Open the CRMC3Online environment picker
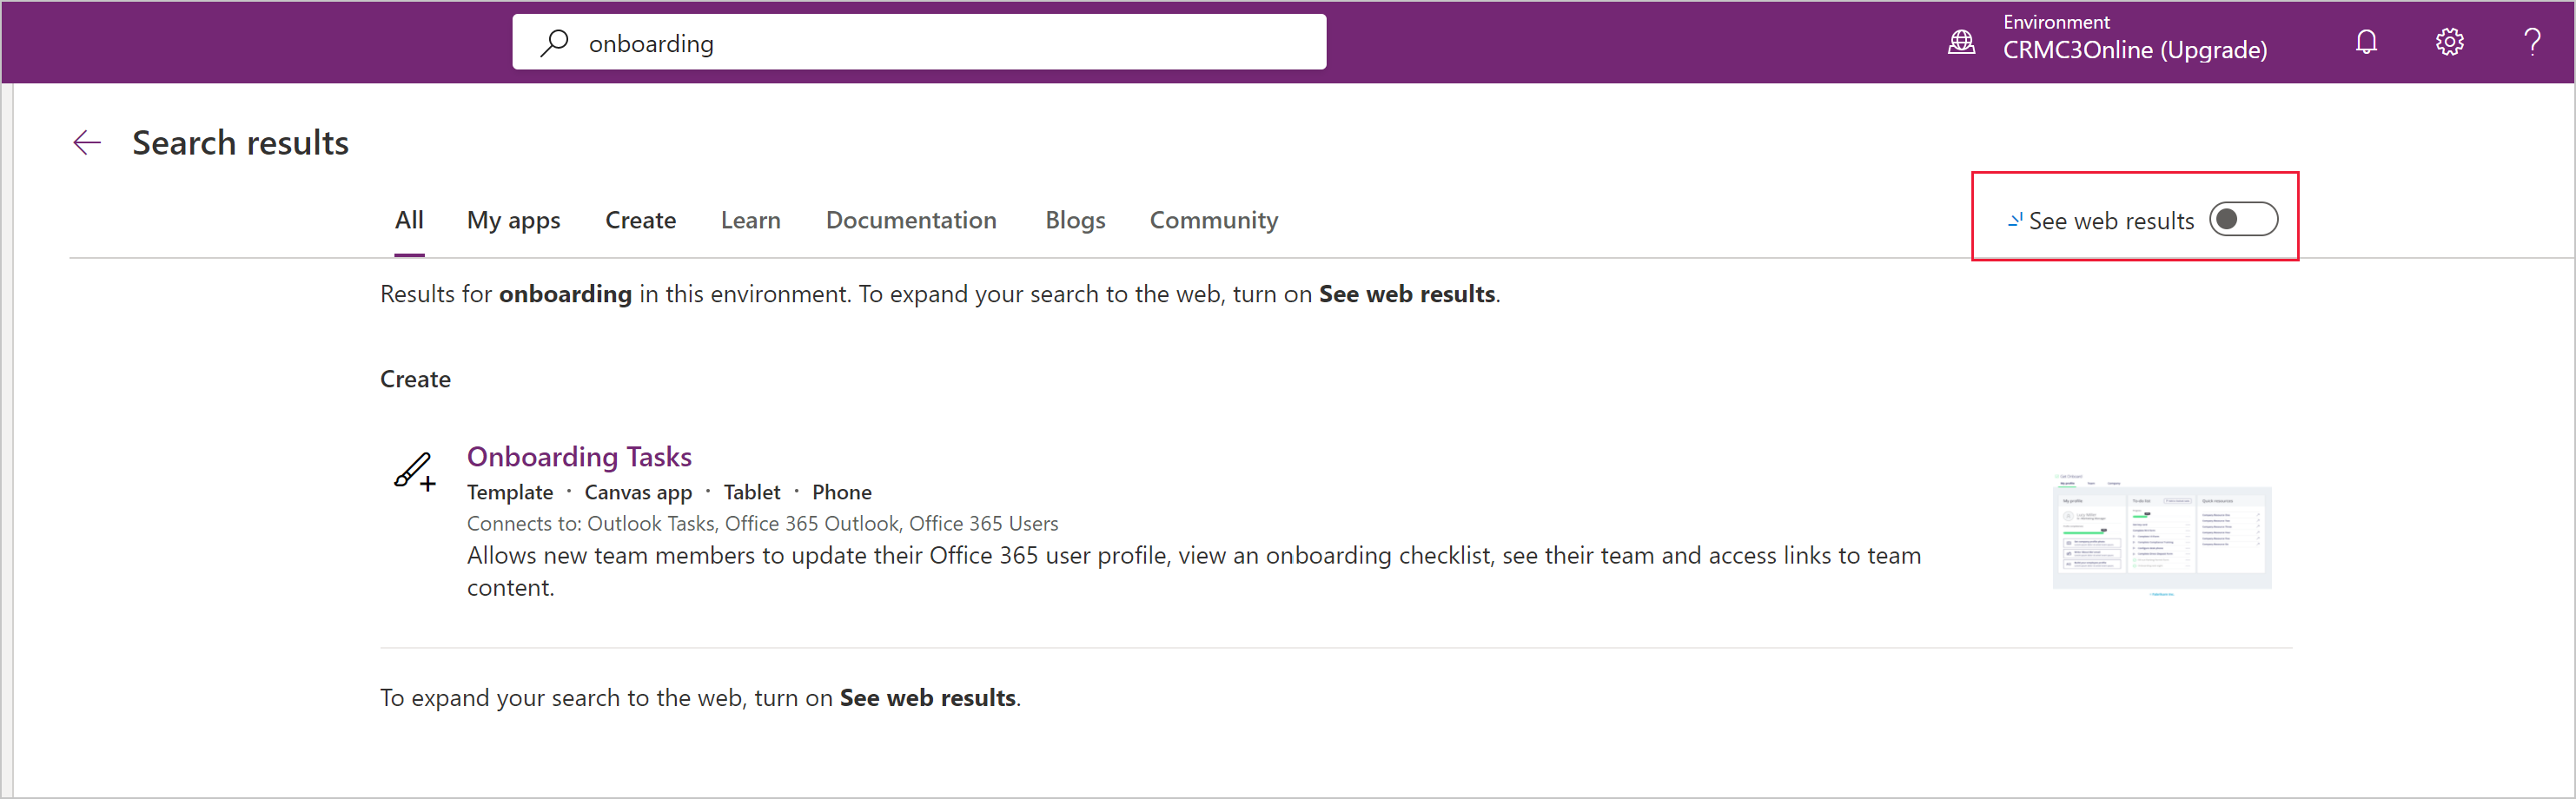The width and height of the screenshot is (2576, 799). [x=2134, y=49]
